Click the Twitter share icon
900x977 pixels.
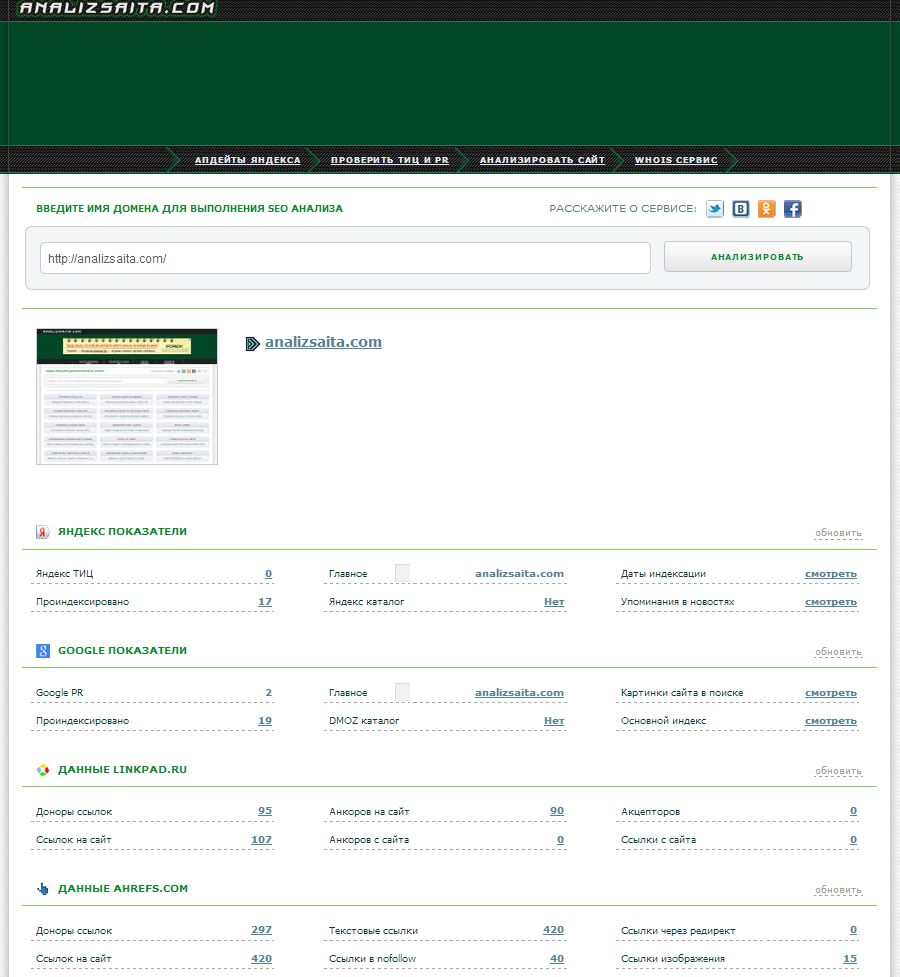click(x=714, y=209)
